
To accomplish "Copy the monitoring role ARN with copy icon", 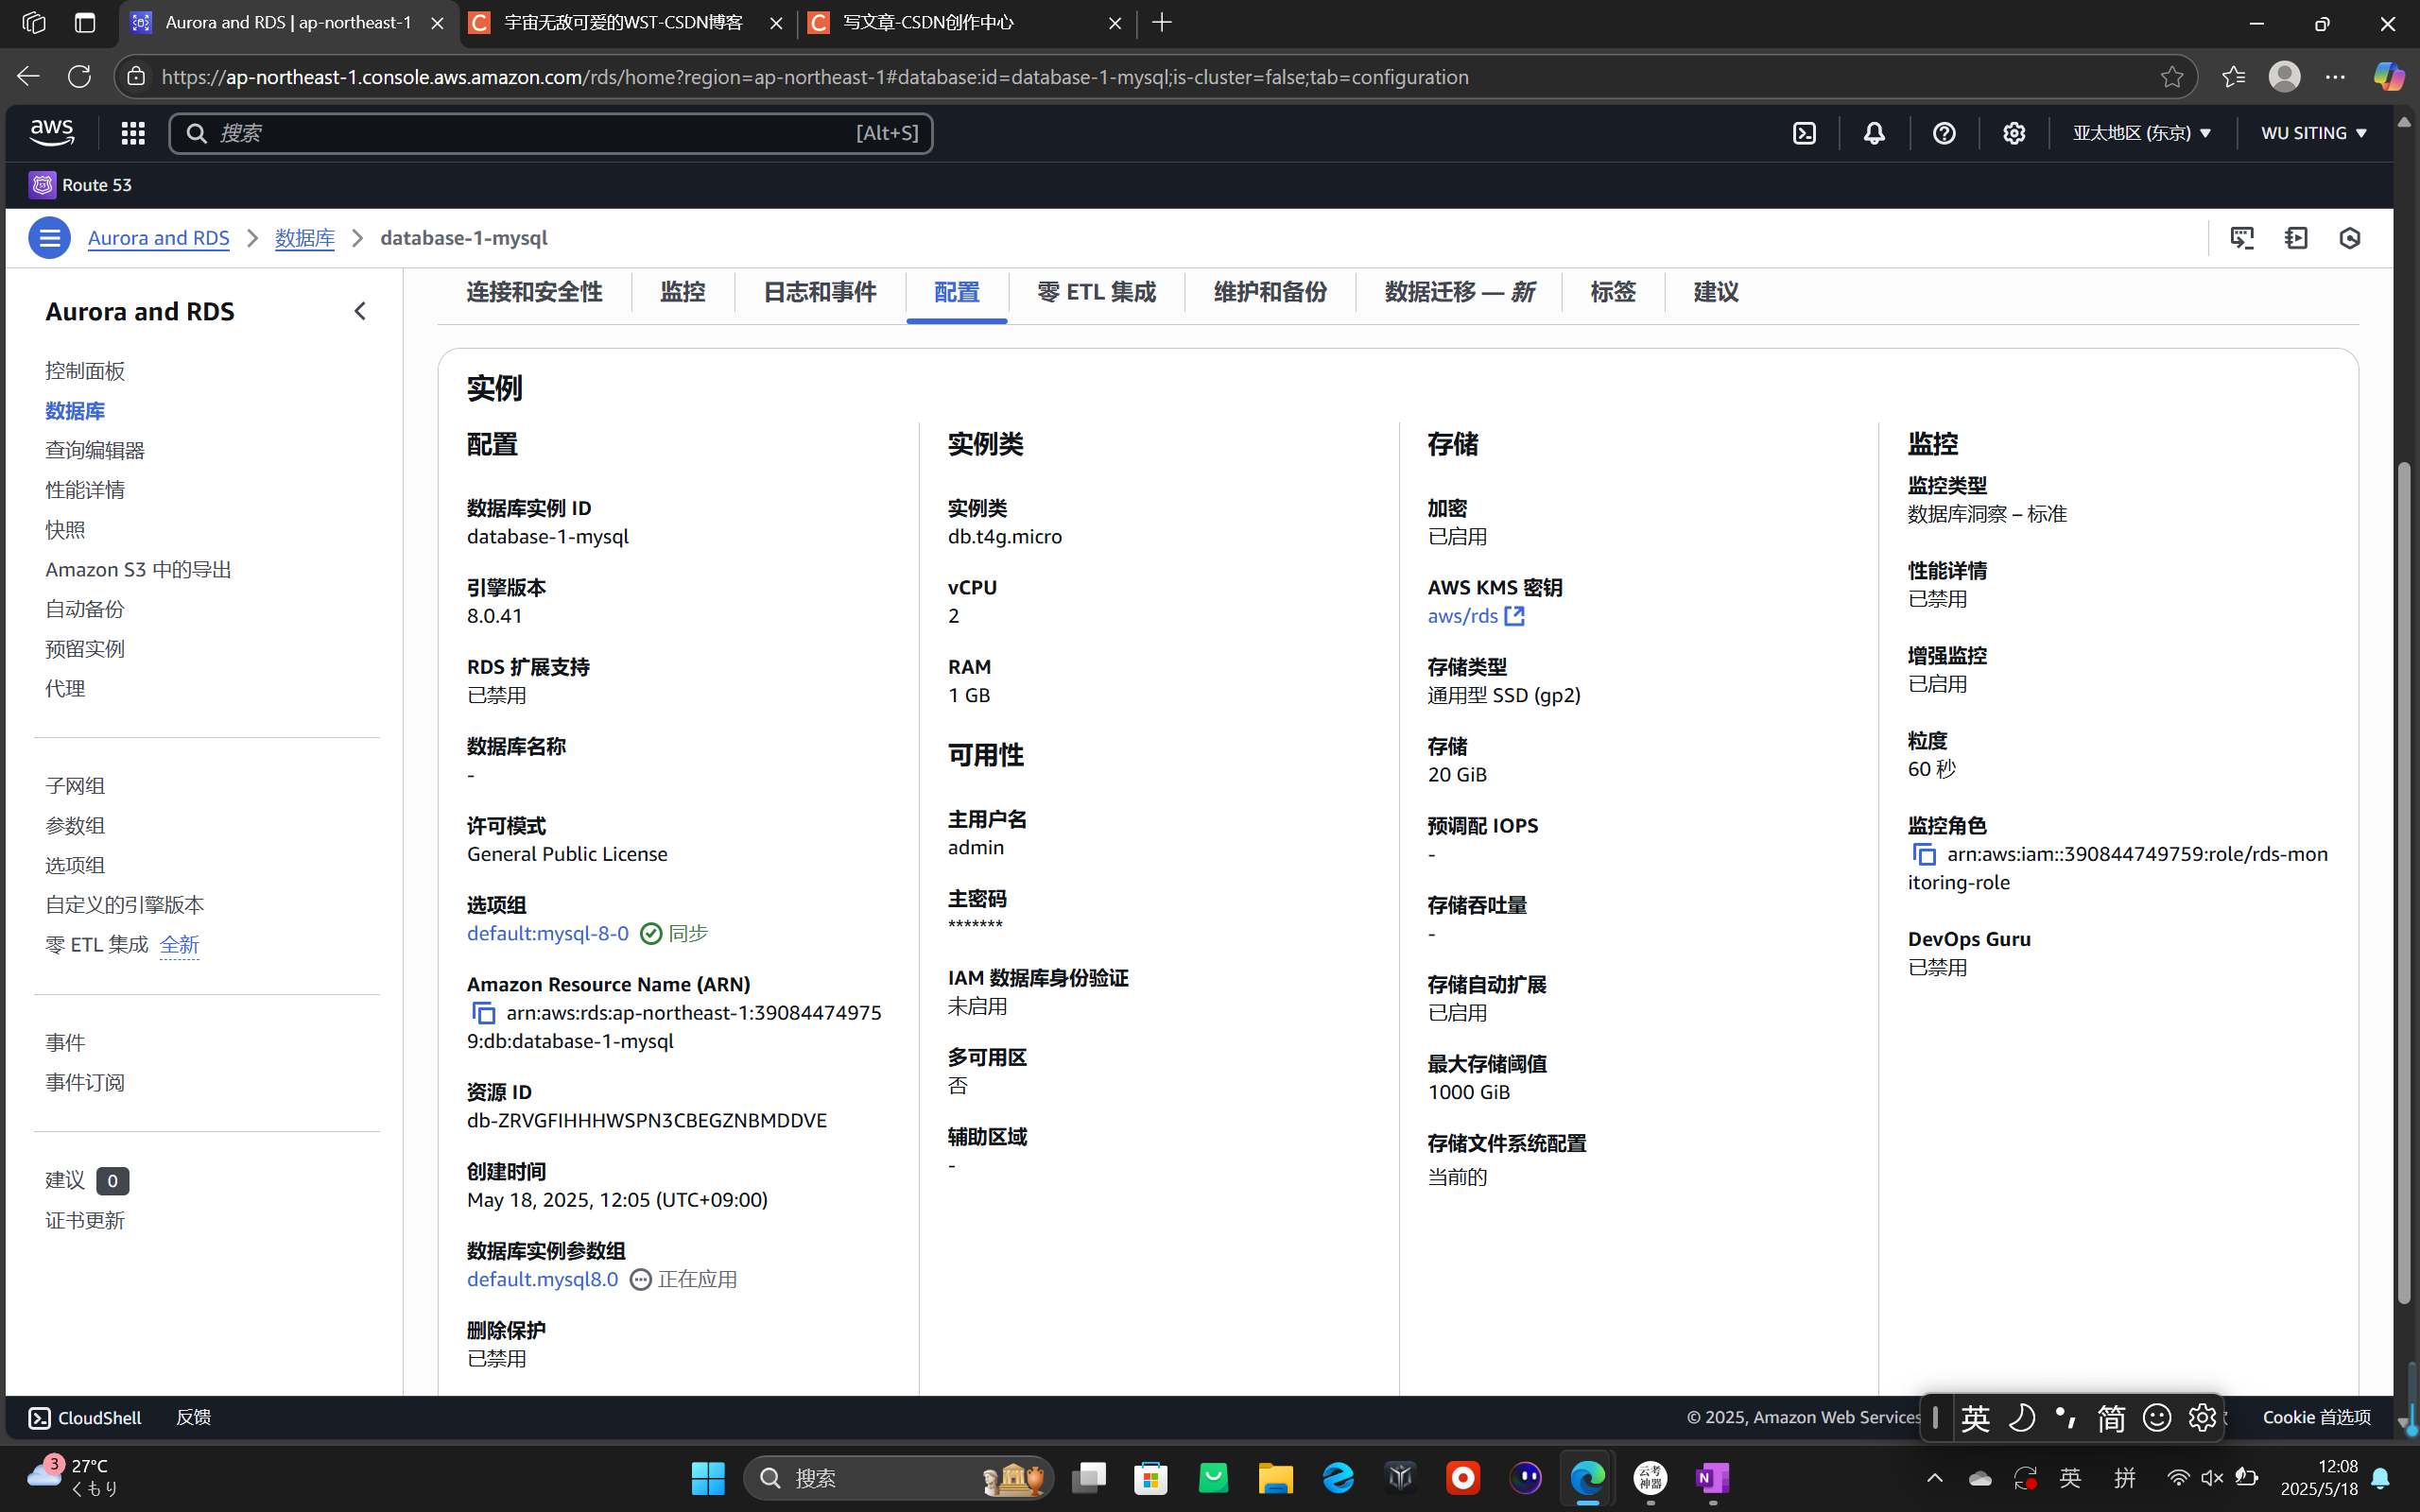I will [1925, 854].
